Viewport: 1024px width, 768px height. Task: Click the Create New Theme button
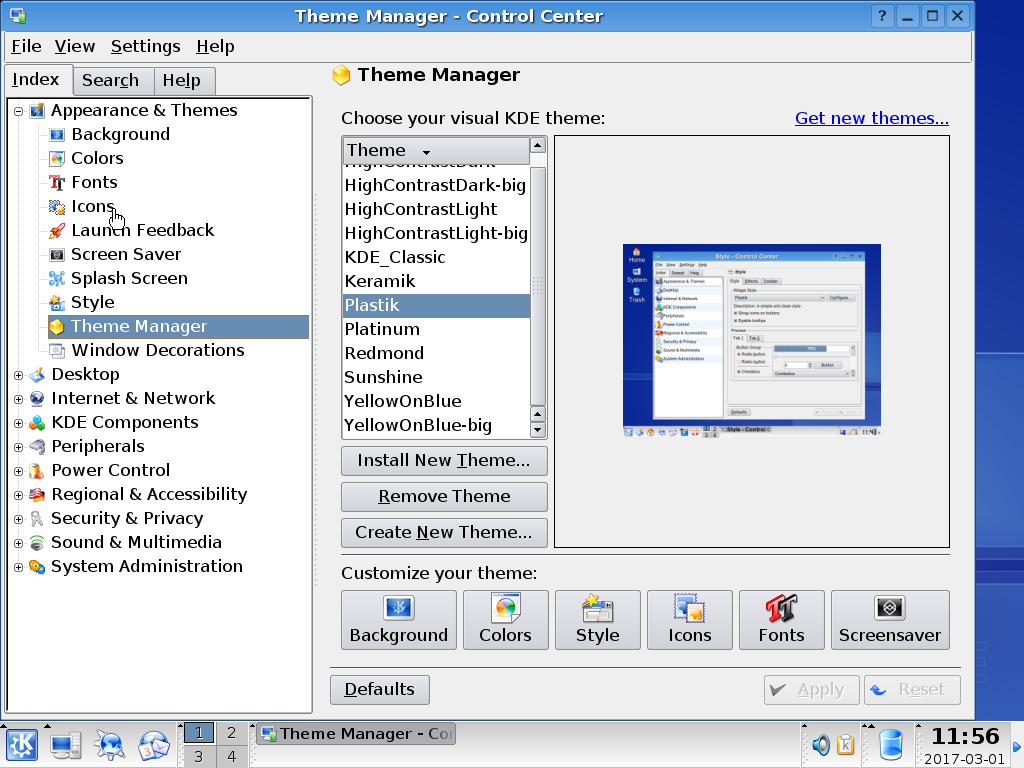[x=444, y=532]
